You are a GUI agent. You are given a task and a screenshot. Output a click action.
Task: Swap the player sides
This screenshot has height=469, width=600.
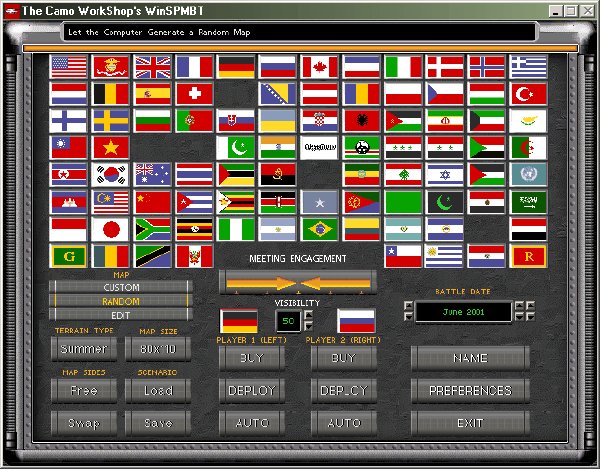pos(84,423)
